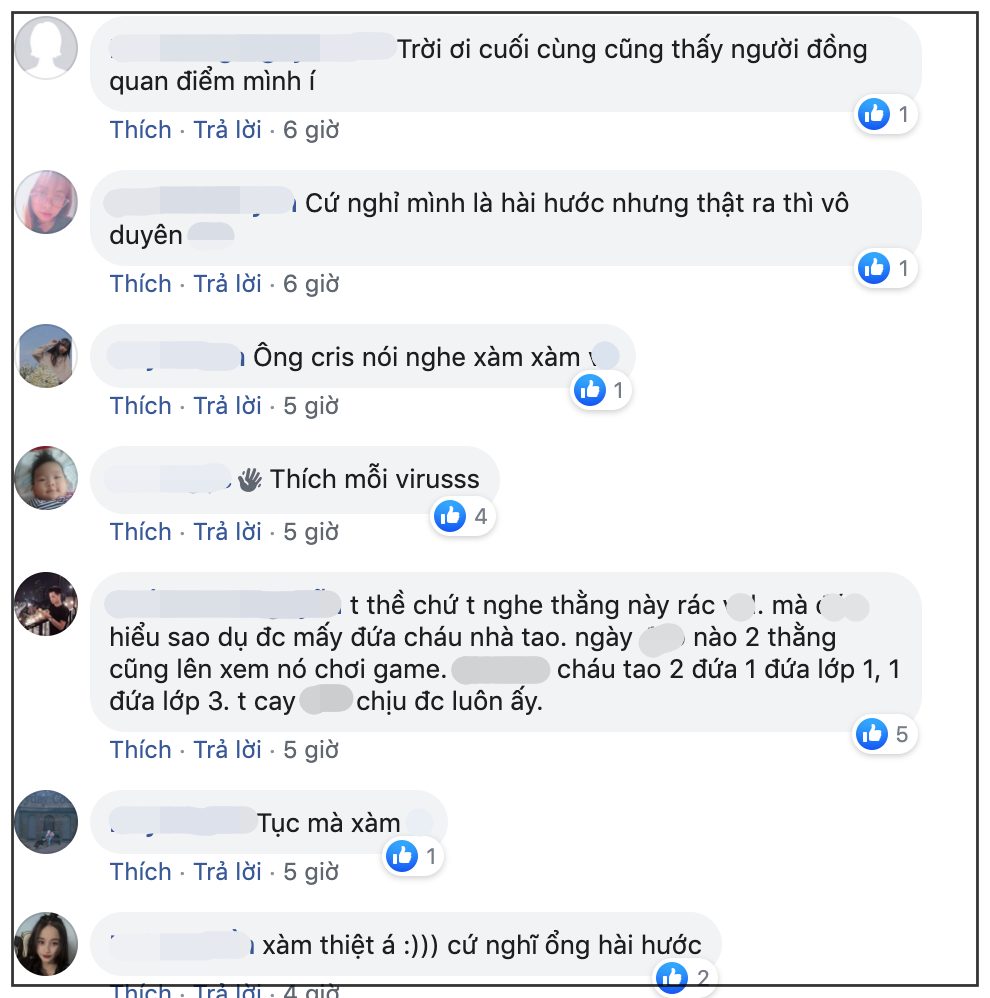Image resolution: width=990 pixels, height=998 pixels.
Task: Click the like reaction icon on the 'vô duyên' comment
Action: [x=873, y=268]
